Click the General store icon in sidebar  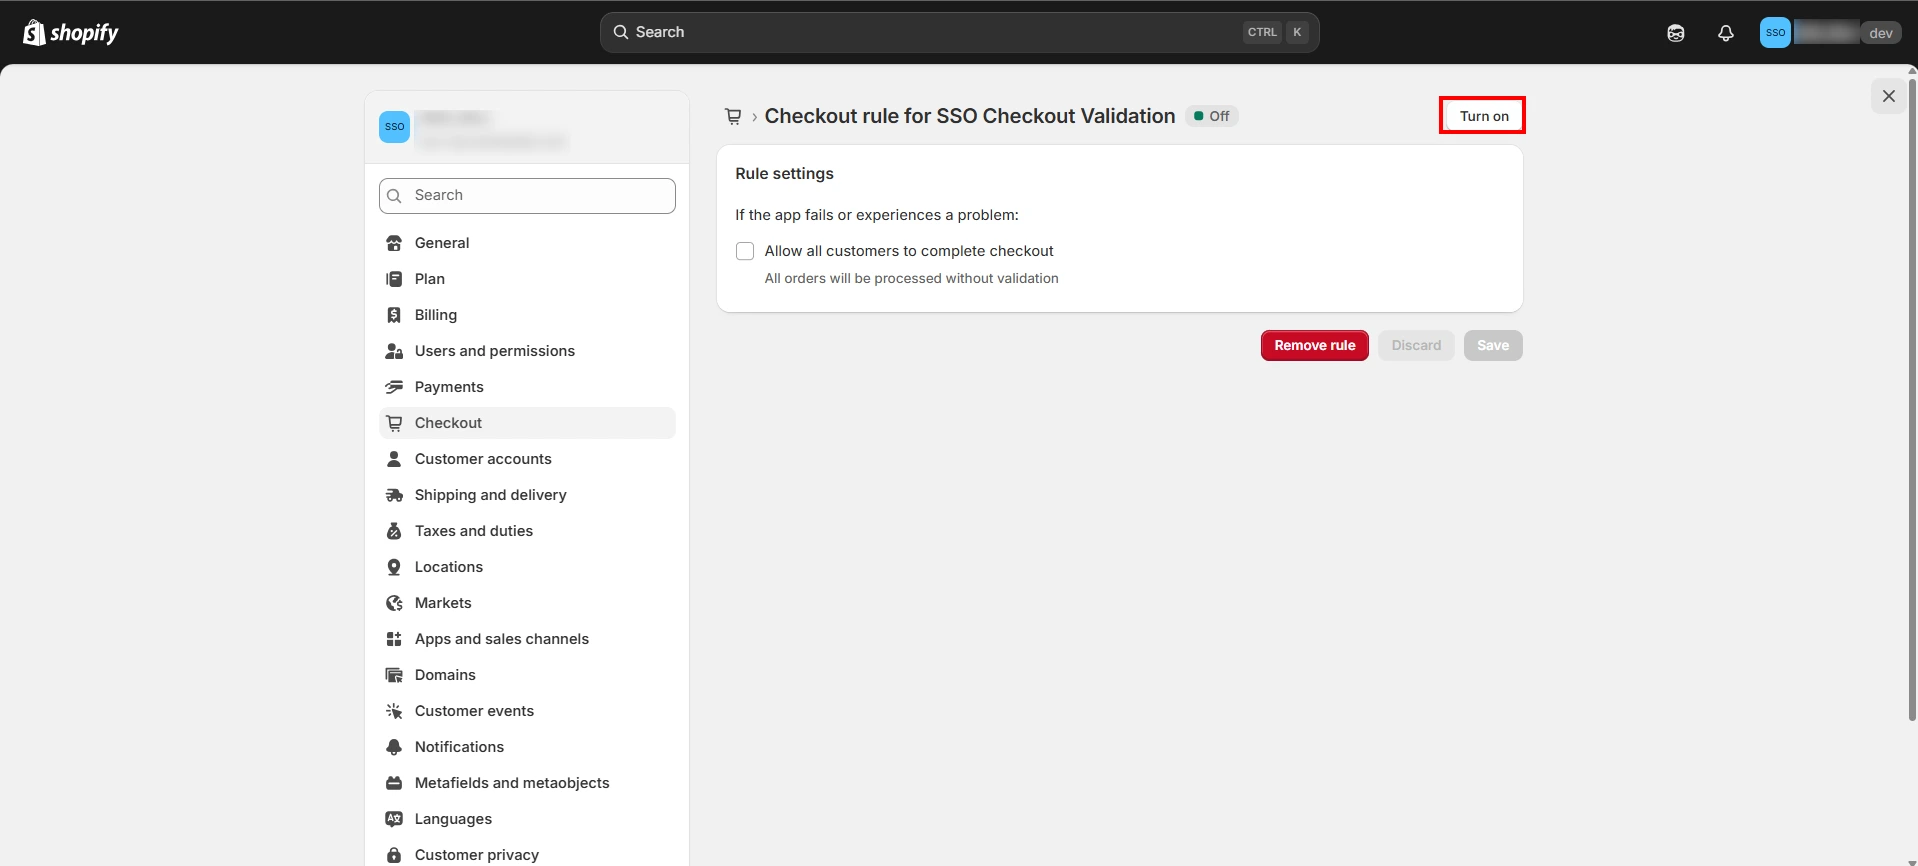(394, 243)
